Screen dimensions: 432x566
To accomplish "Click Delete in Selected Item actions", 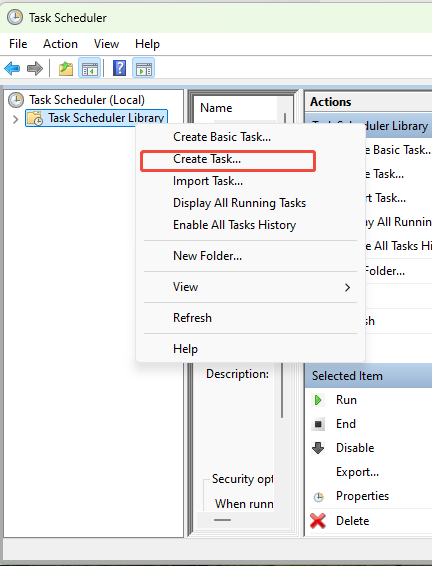I will click(353, 521).
